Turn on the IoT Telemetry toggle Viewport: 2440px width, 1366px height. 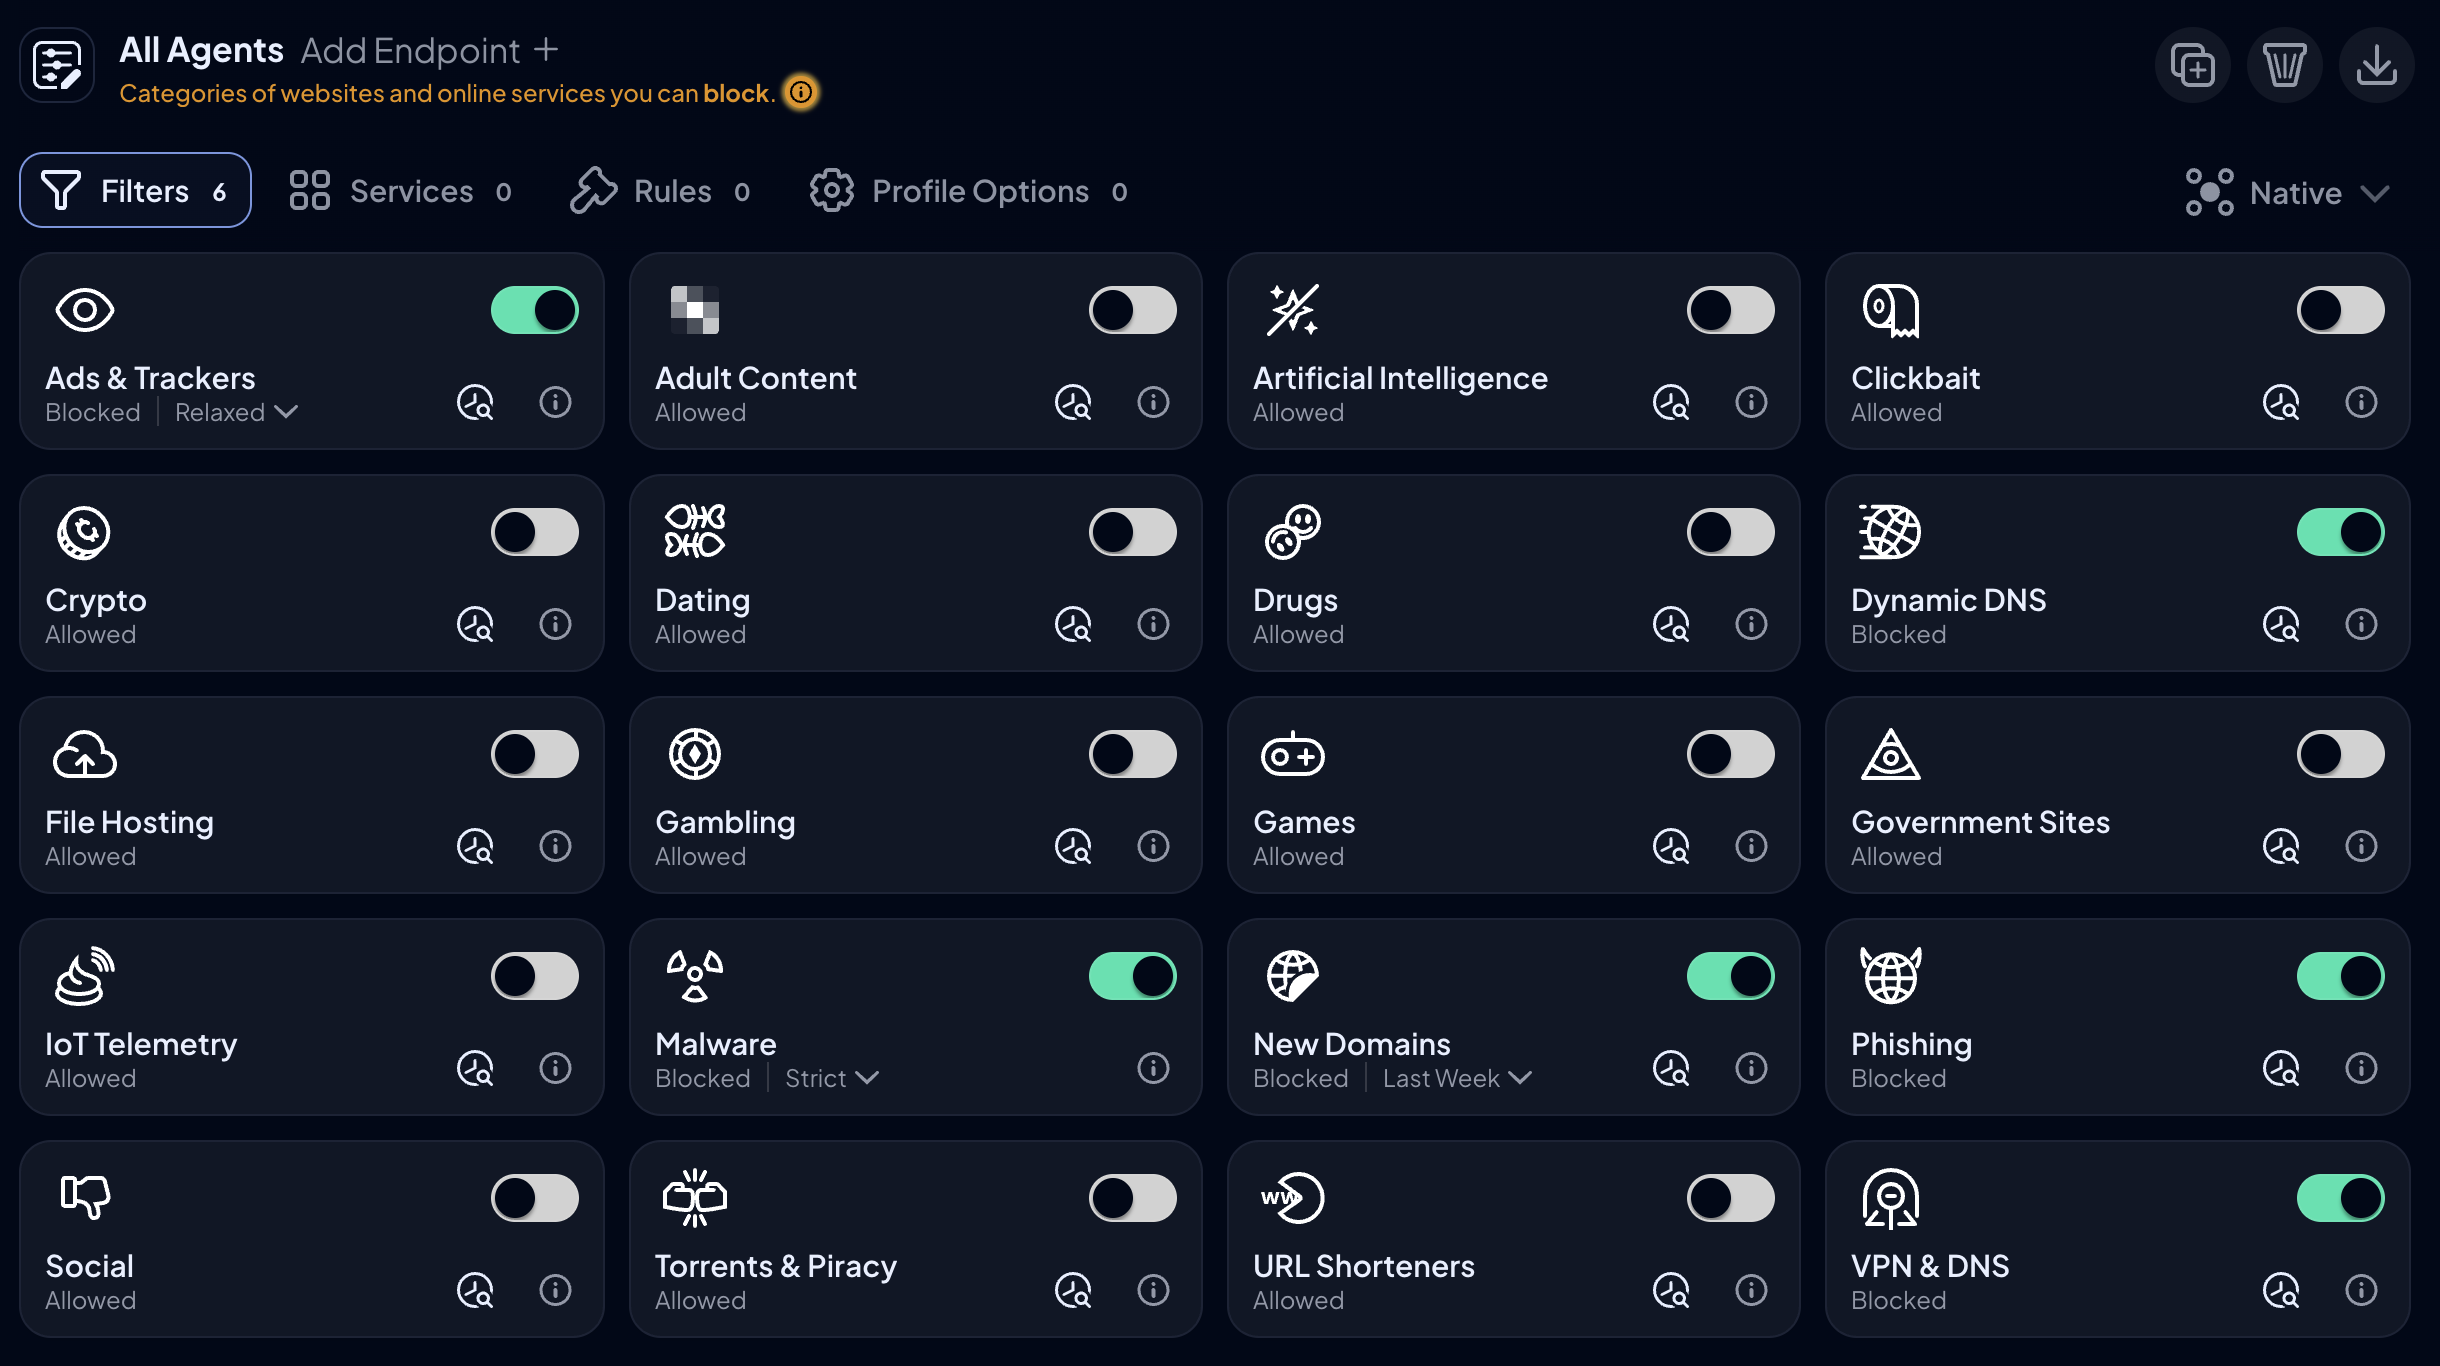tap(535, 976)
